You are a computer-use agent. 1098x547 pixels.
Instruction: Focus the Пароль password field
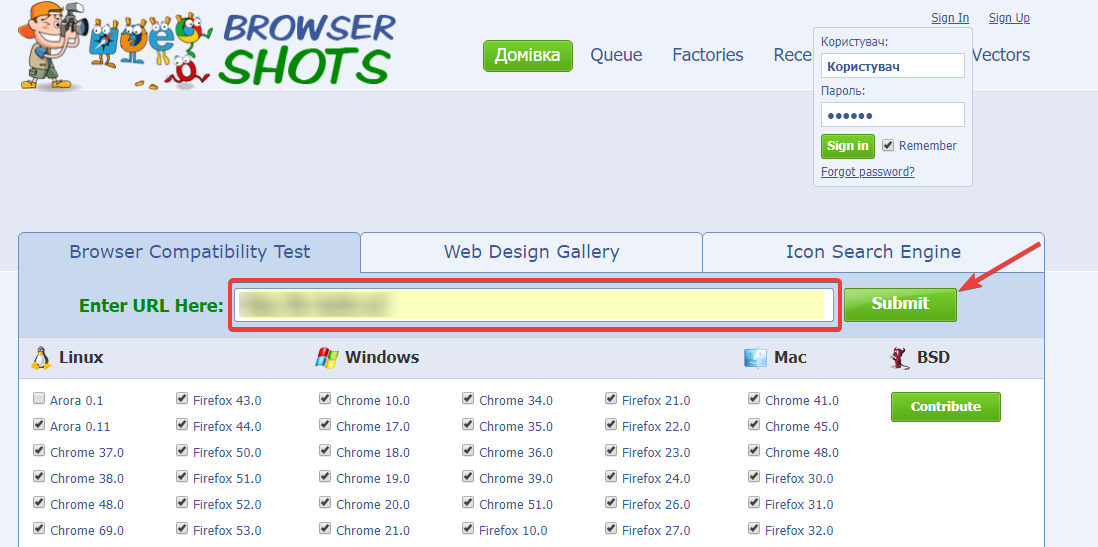pyautogui.click(x=892, y=115)
